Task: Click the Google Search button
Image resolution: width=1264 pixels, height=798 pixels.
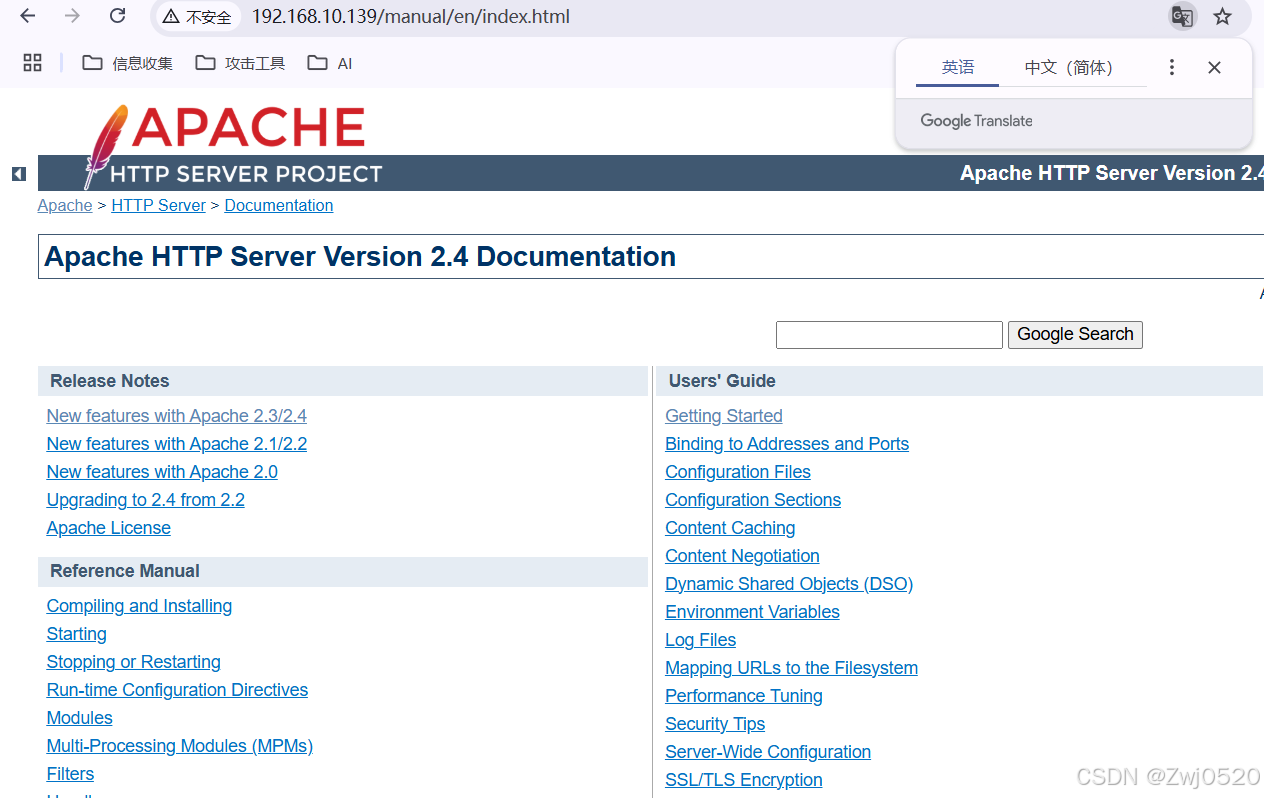Action: pyautogui.click(x=1075, y=335)
